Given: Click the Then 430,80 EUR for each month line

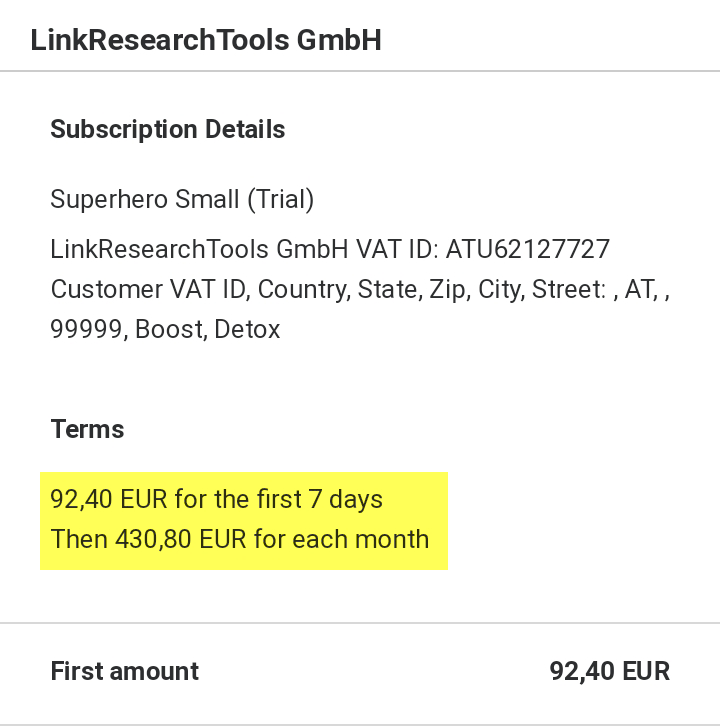Looking at the screenshot, I should 240,539.
